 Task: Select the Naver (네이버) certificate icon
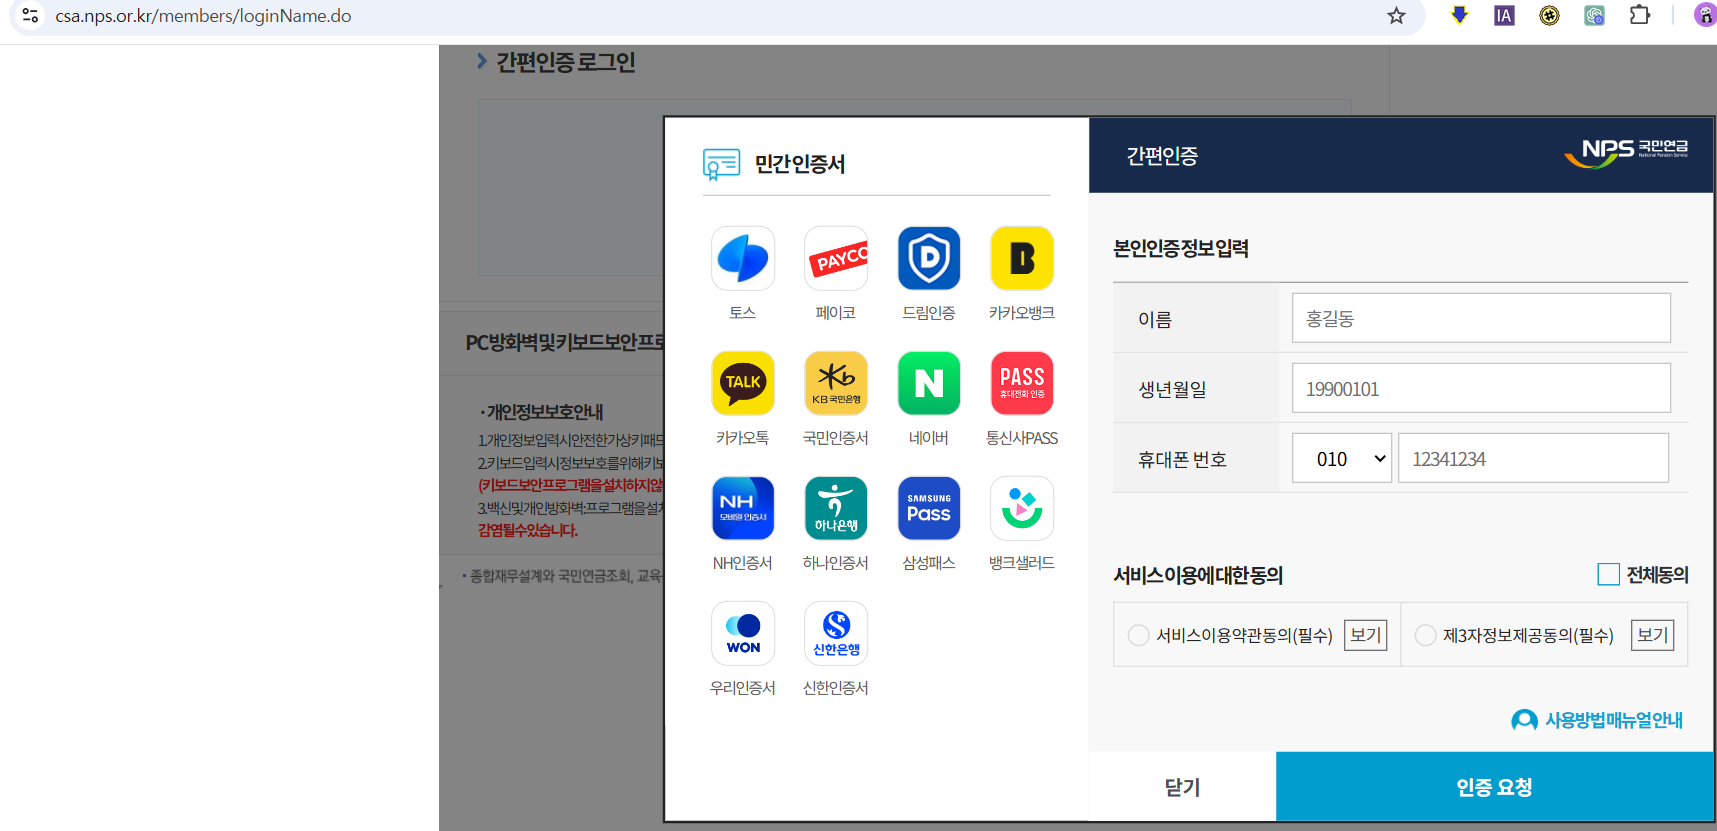pos(929,383)
